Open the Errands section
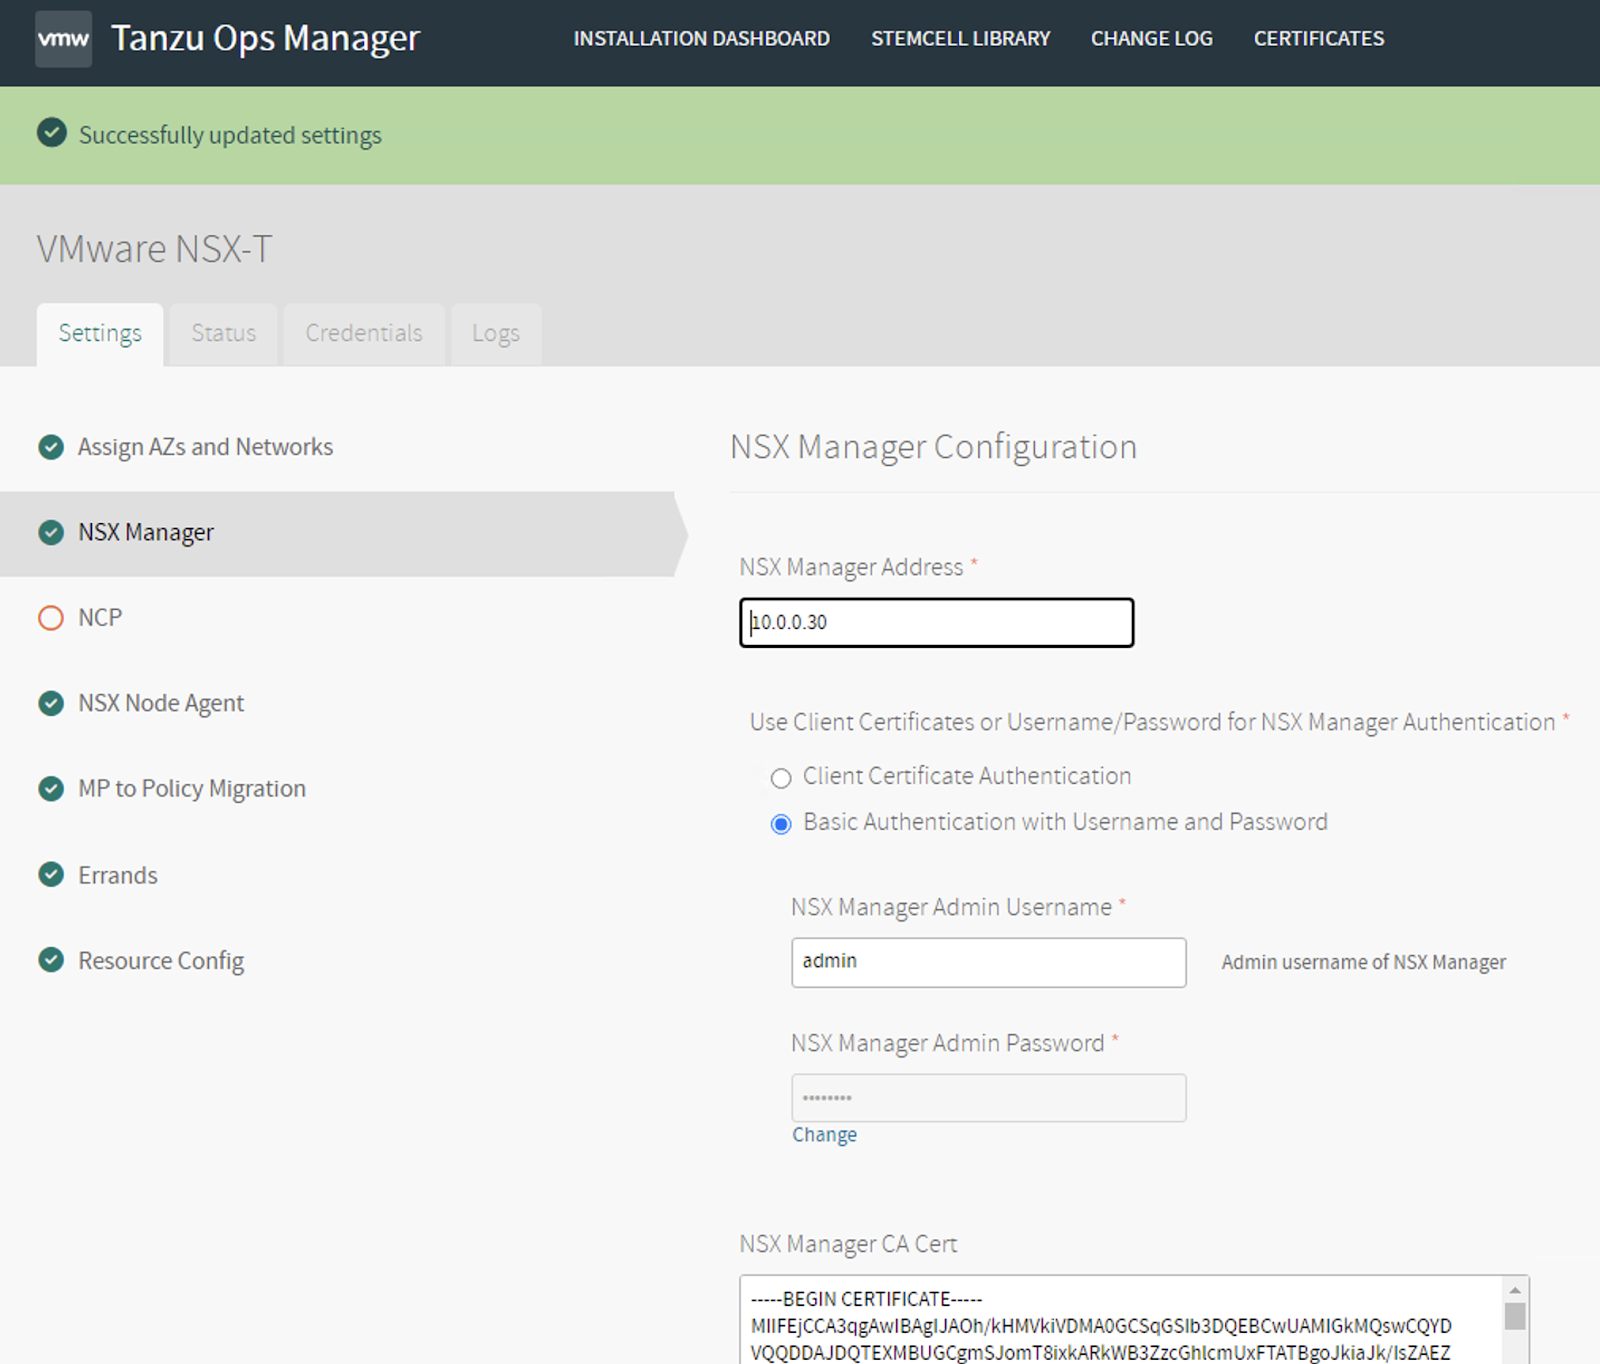 click(x=118, y=875)
